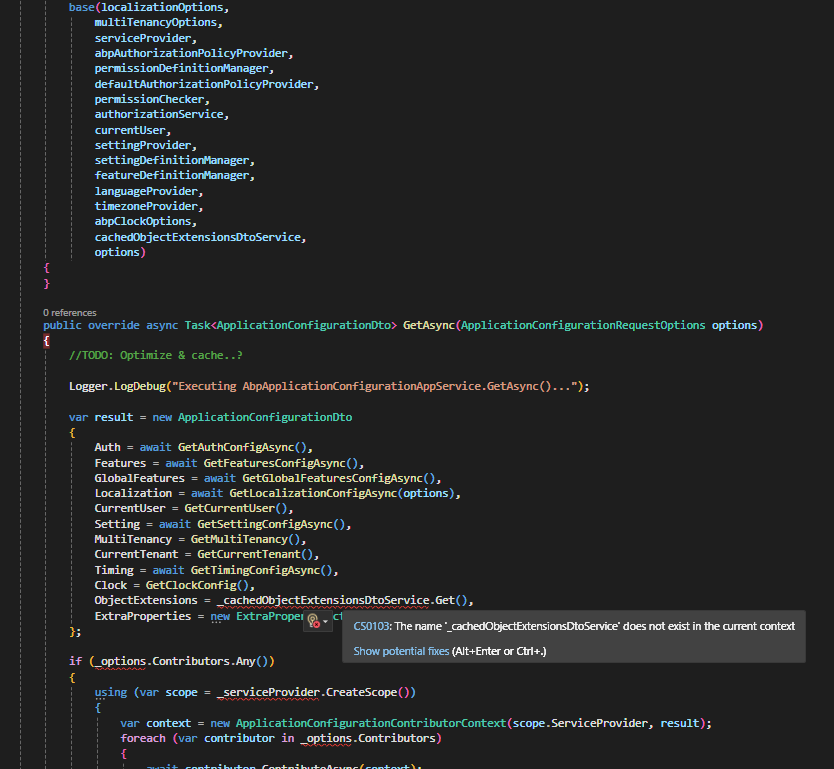The width and height of the screenshot is (834, 769).
Task: Click the GetAuthConfigAsync method call
Action: pyautogui.click(x=241, y=447)
